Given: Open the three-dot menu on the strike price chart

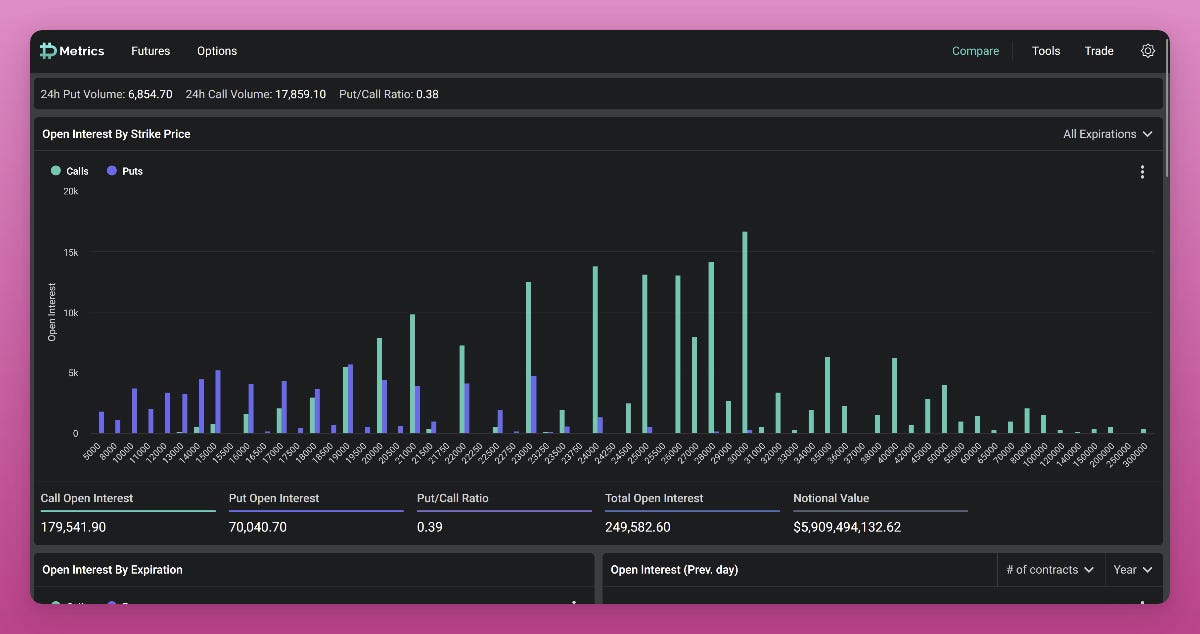Looking at the screenshot, I should coord(1142,171).
